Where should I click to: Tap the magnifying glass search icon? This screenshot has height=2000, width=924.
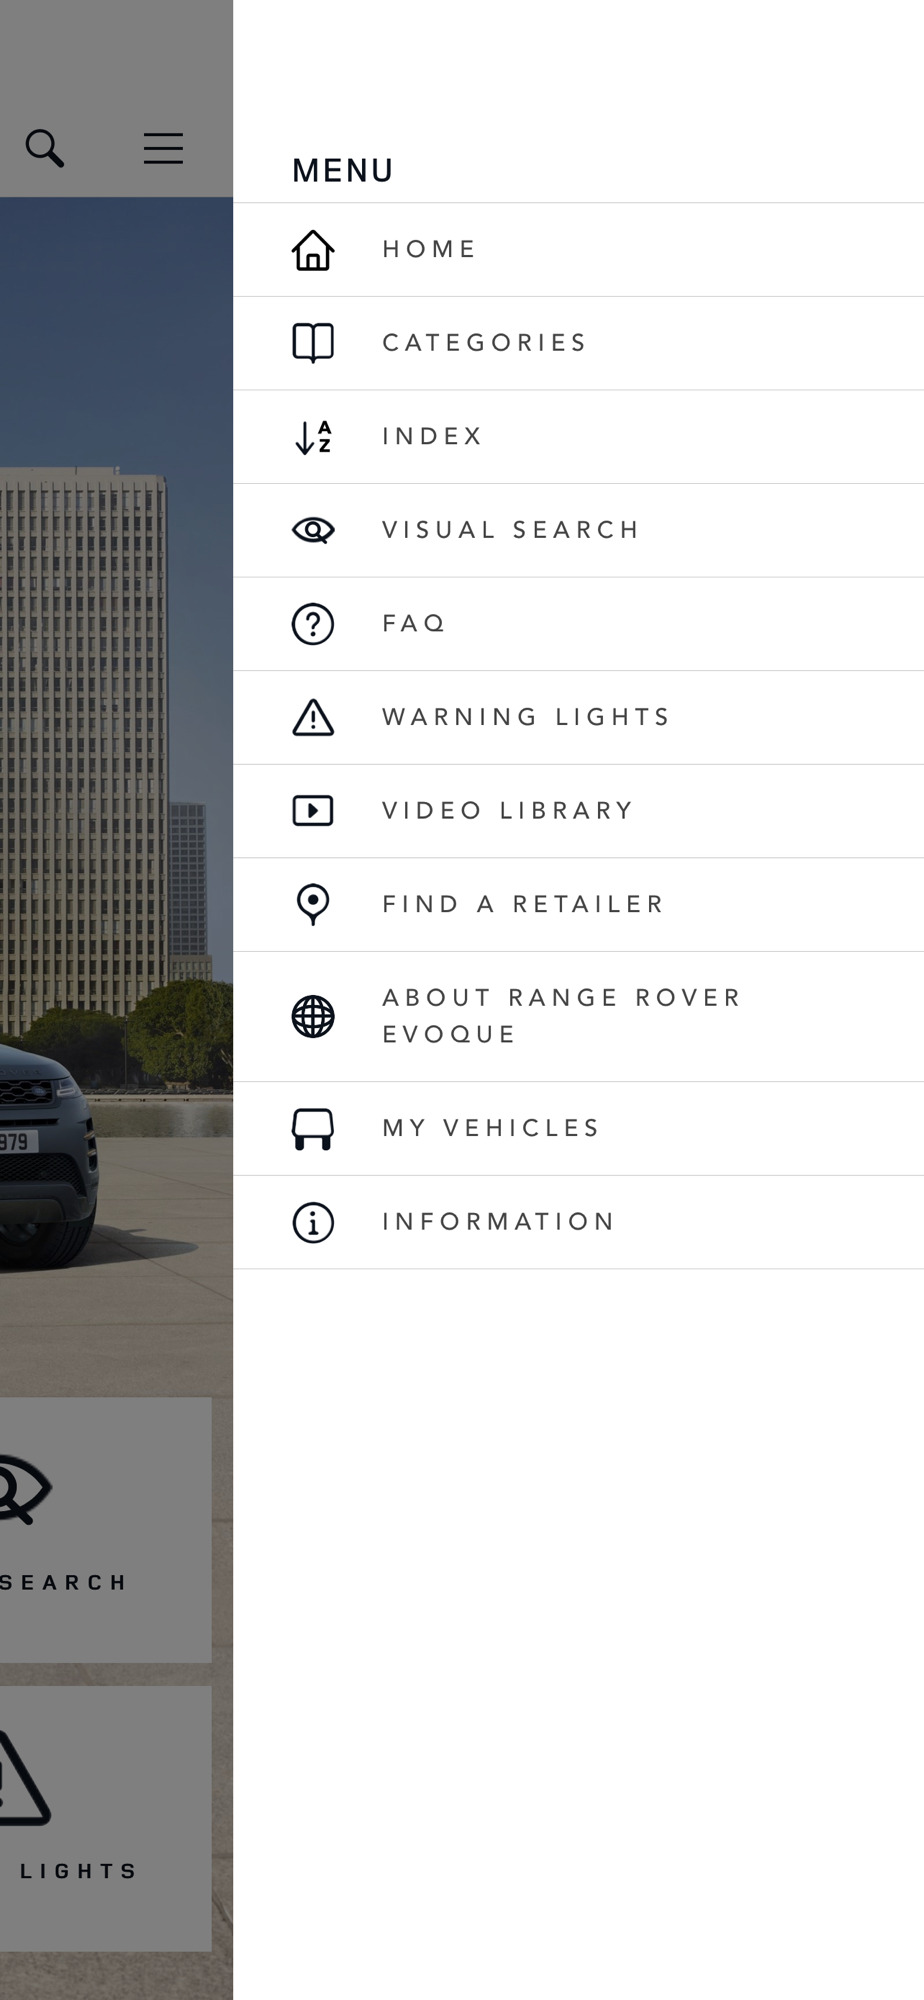pos(45,148)
